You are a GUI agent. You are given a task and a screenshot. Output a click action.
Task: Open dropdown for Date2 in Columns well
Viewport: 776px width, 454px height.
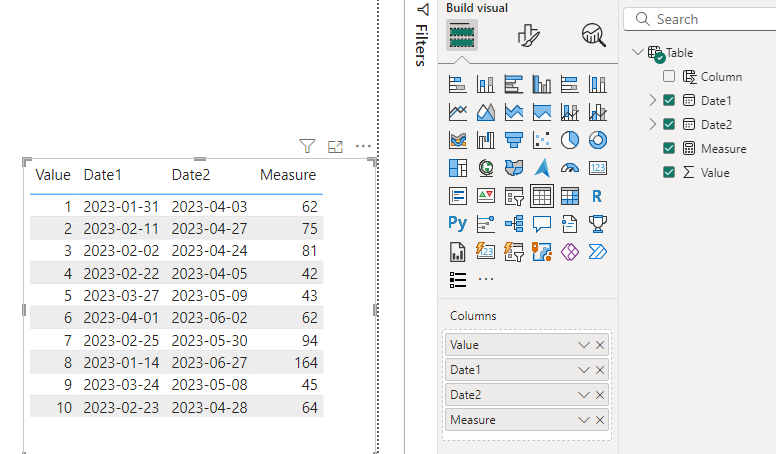pyautogui.click(x=583, y=395)
